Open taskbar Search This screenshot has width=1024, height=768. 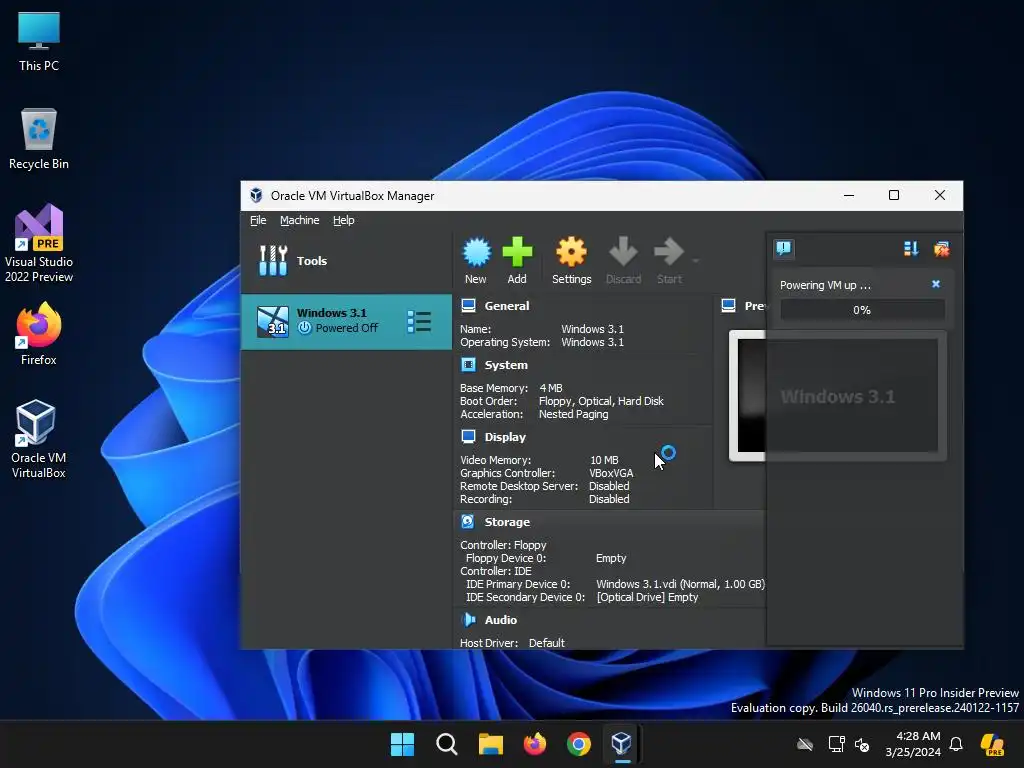(x=447, y=744)
